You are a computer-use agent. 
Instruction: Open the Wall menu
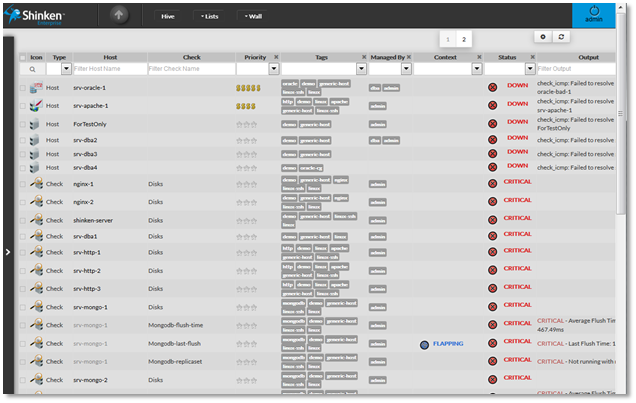(x=253, y=16)
